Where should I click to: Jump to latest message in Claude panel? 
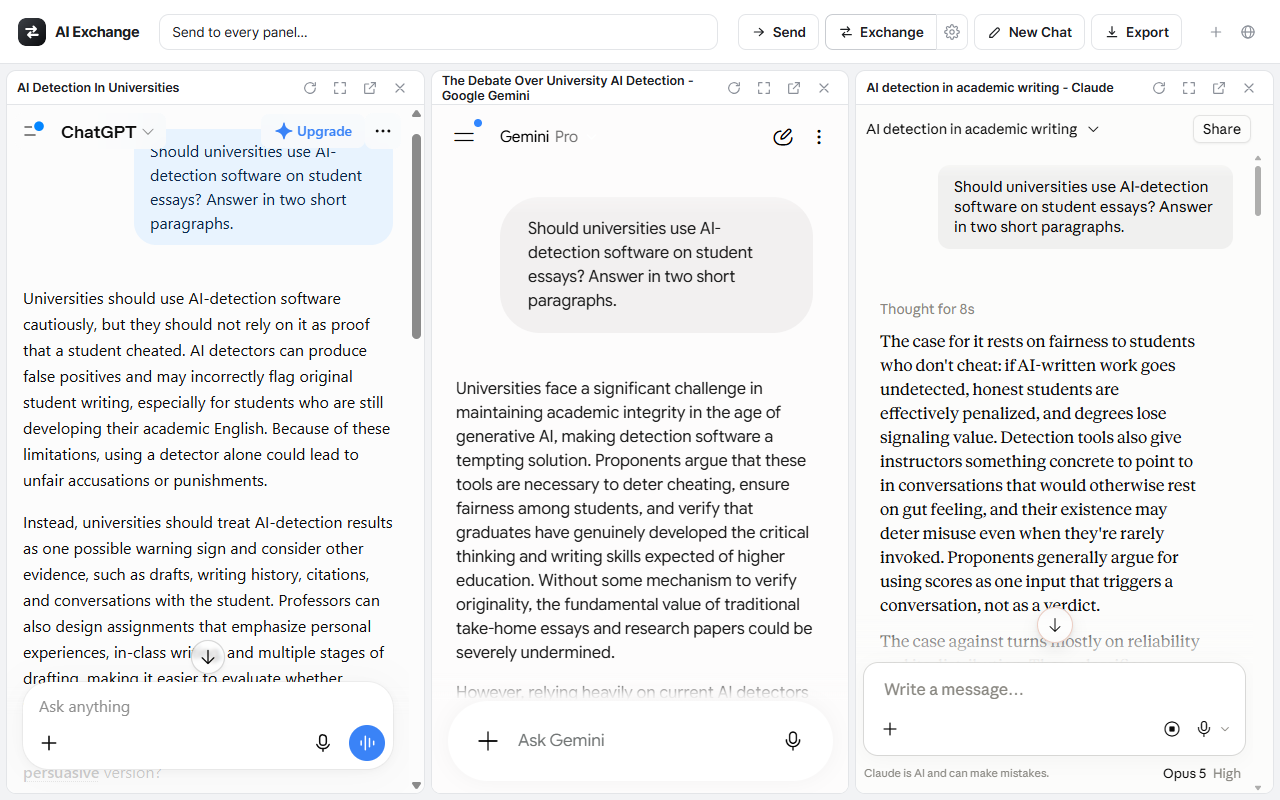(x=1054, y=625)
